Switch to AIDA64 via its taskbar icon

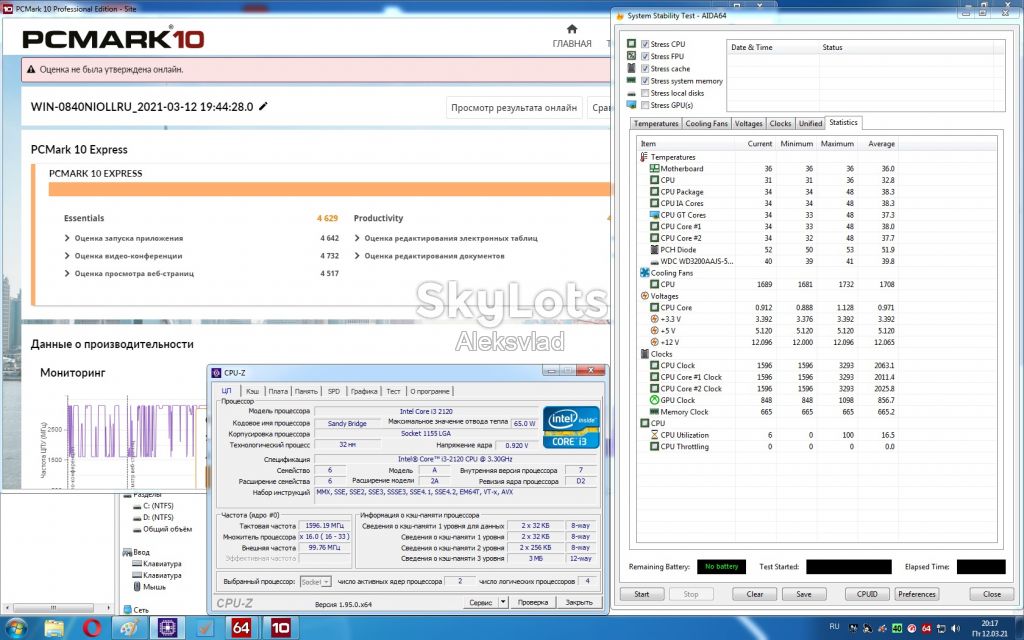(241, 628)
